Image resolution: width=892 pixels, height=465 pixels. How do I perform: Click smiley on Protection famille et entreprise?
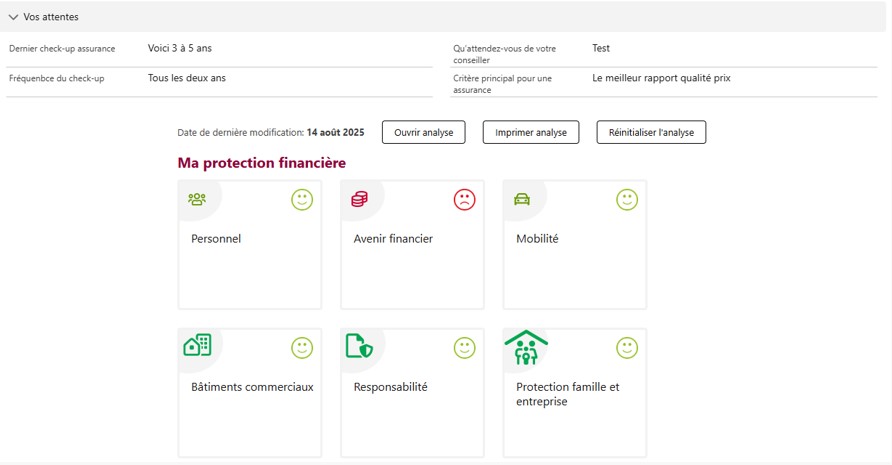[627, 348]
